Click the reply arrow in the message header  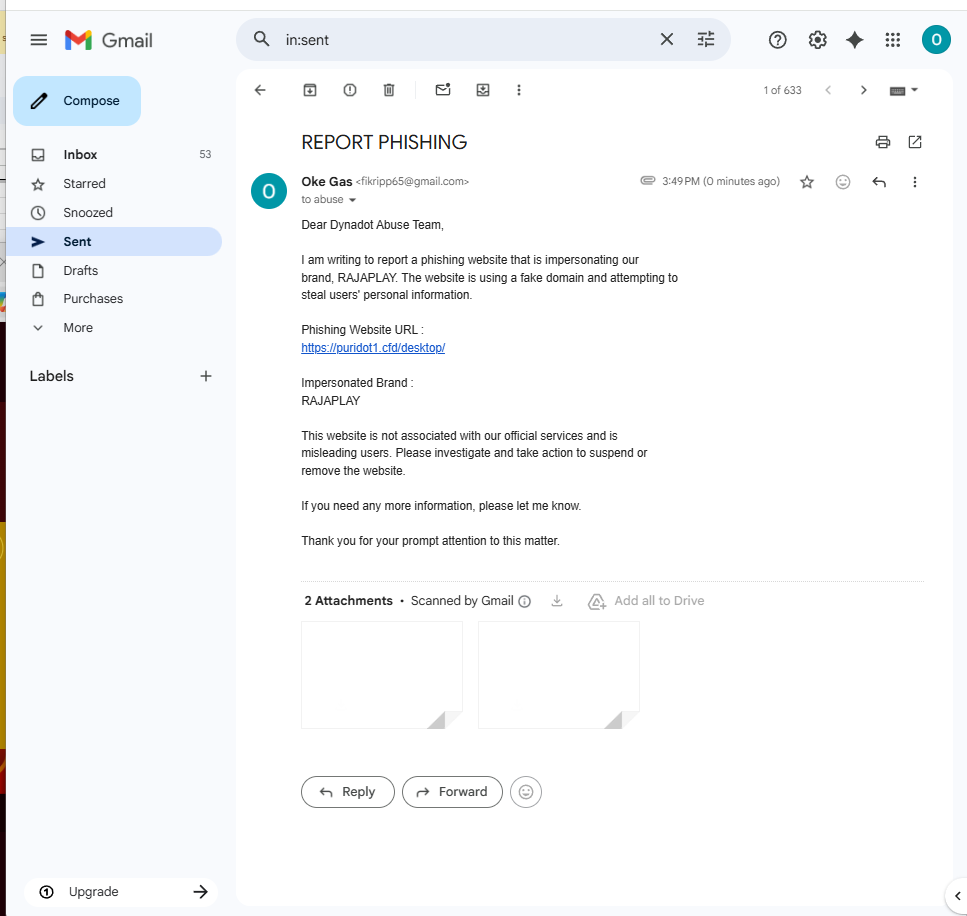coord(879,182)
